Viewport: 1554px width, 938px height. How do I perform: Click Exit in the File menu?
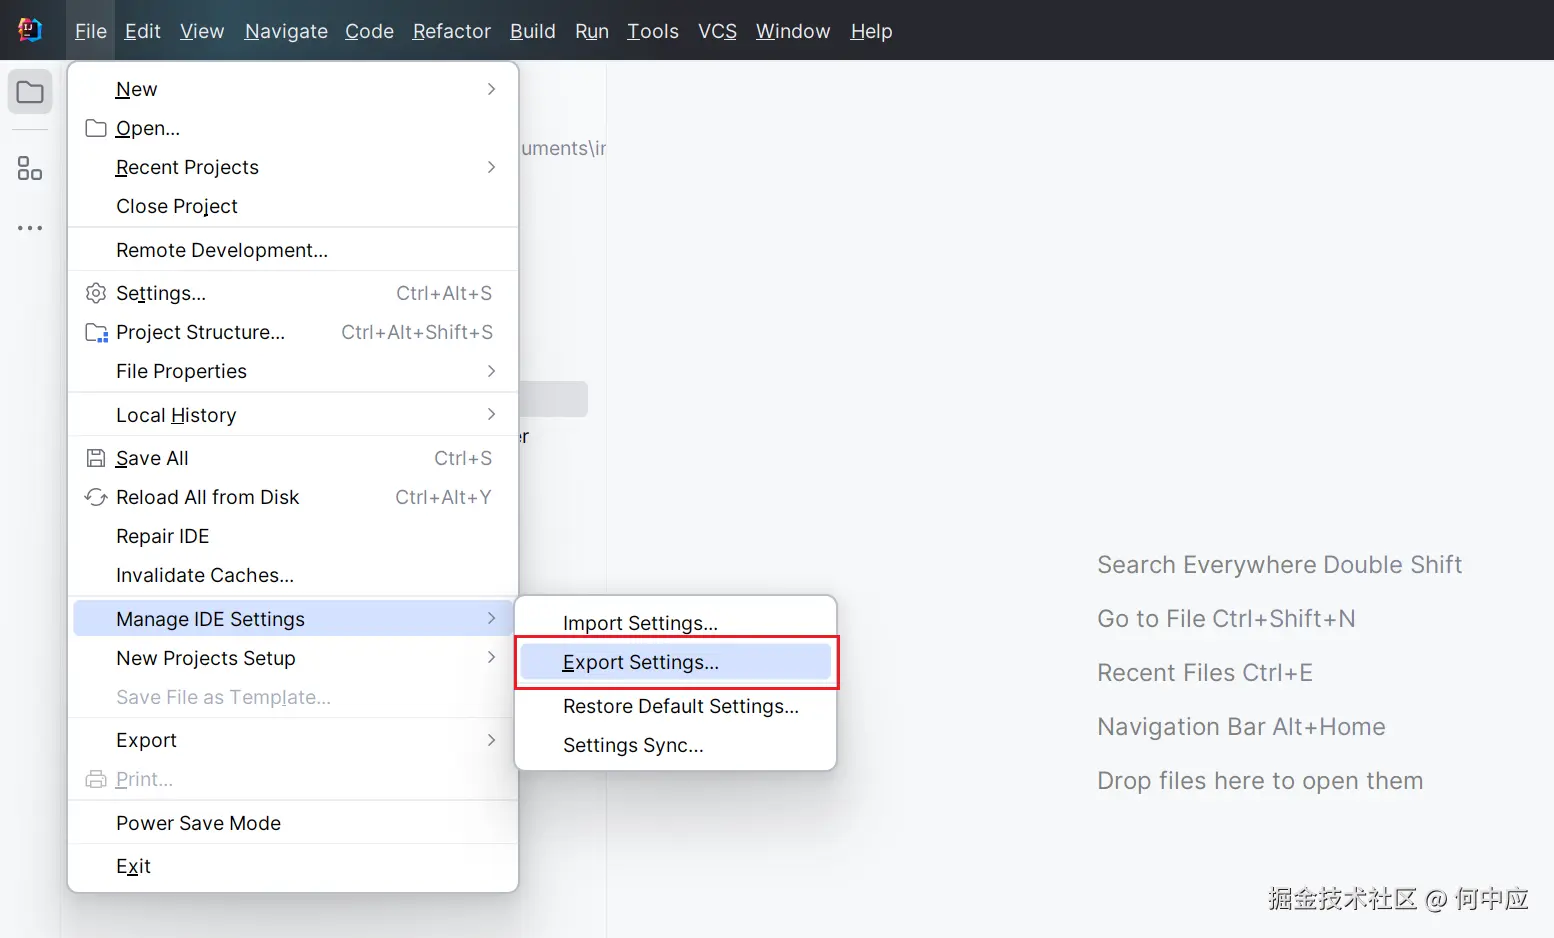click(x=133, y=866)
